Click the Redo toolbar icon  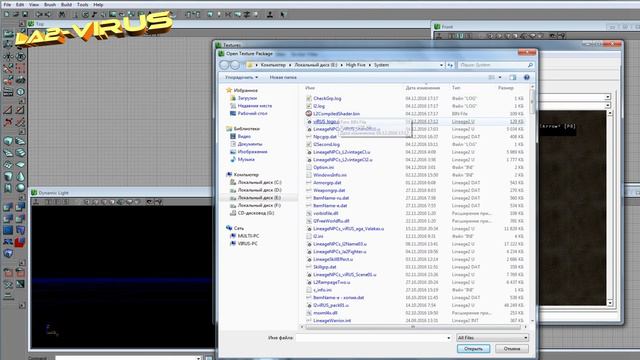(48, 14)
